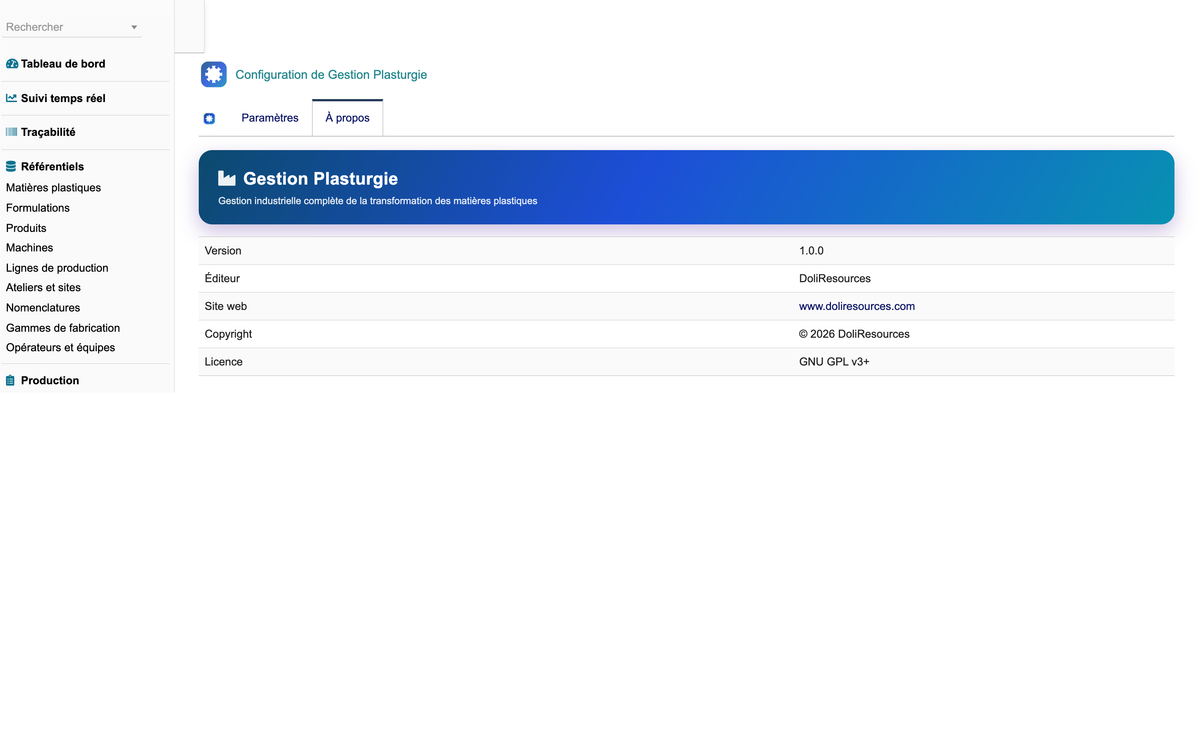Click the Site web label
This screenshot has height=743, width=1200.
[226, 306]
